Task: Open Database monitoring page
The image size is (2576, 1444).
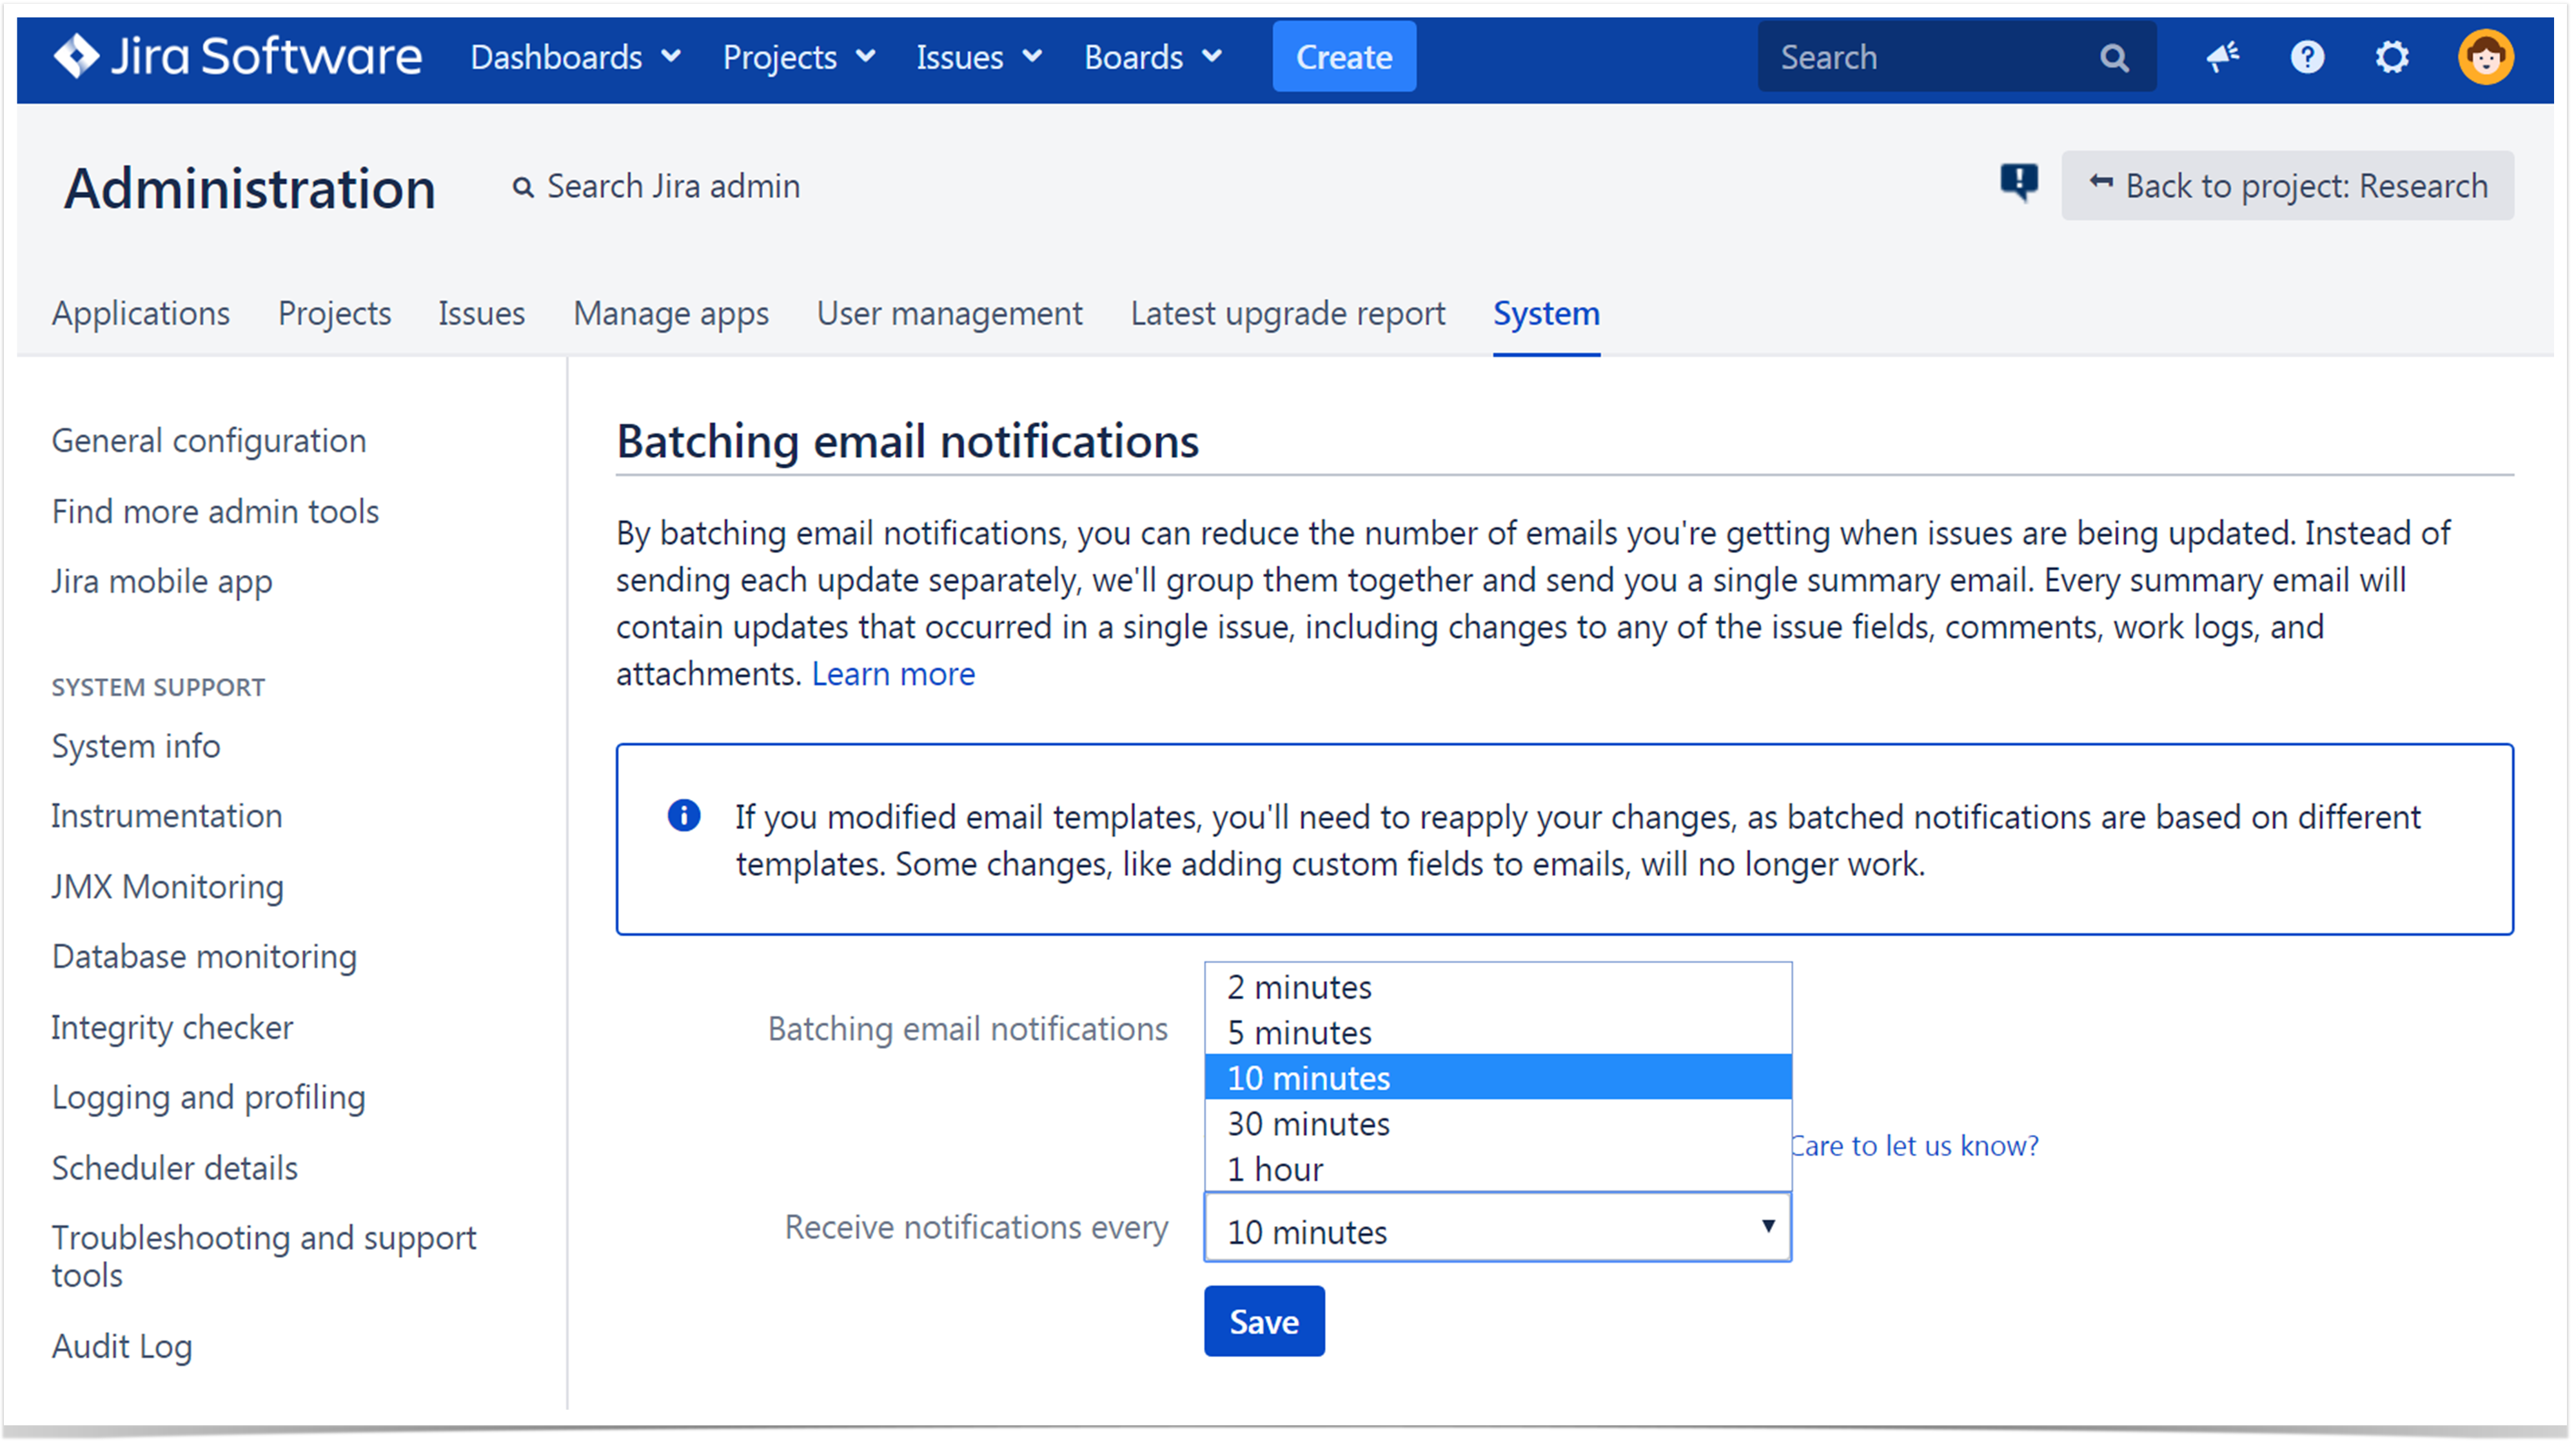Action: 204,956
